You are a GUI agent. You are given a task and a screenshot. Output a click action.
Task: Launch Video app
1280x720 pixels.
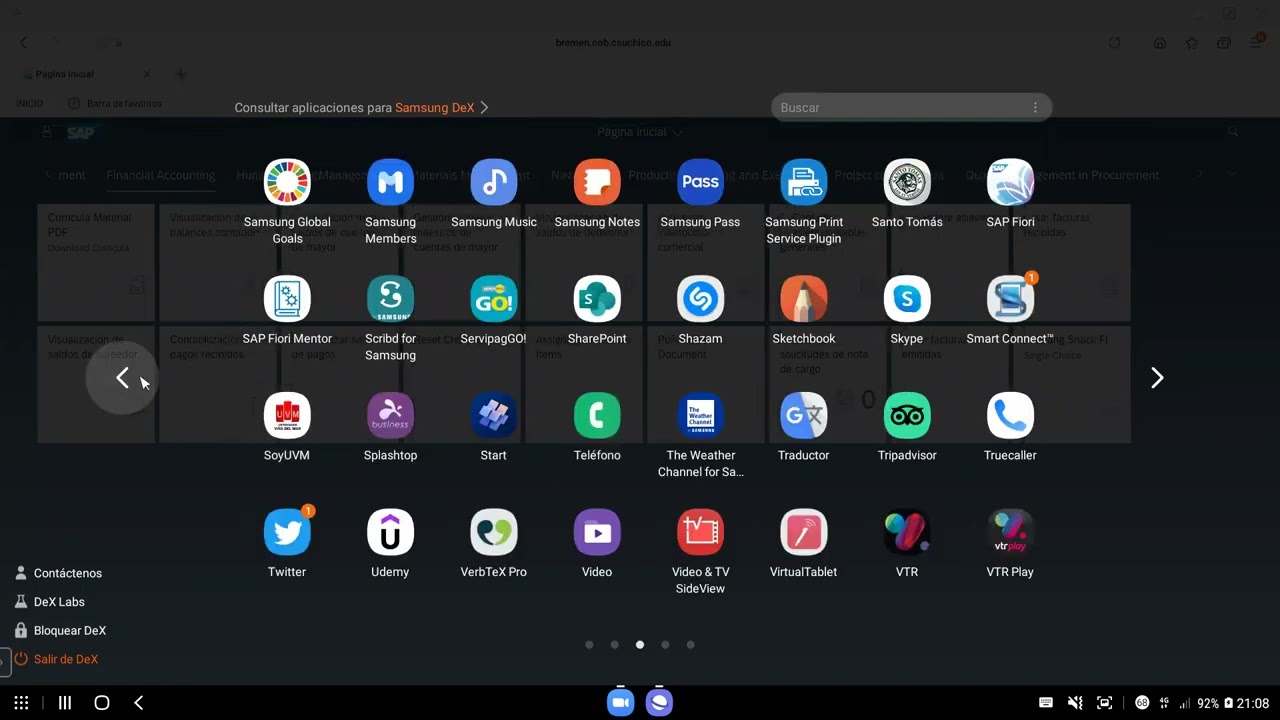[597, 533]
